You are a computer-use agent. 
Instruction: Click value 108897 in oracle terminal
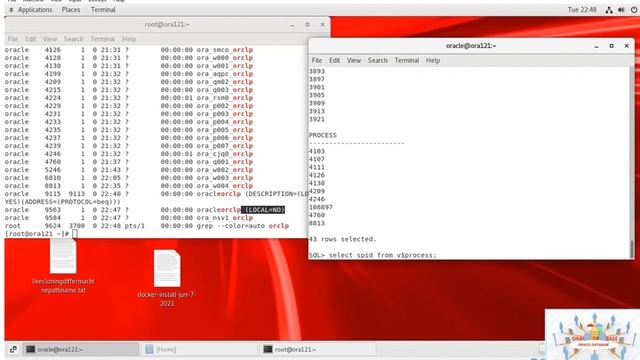coord(321,207)
